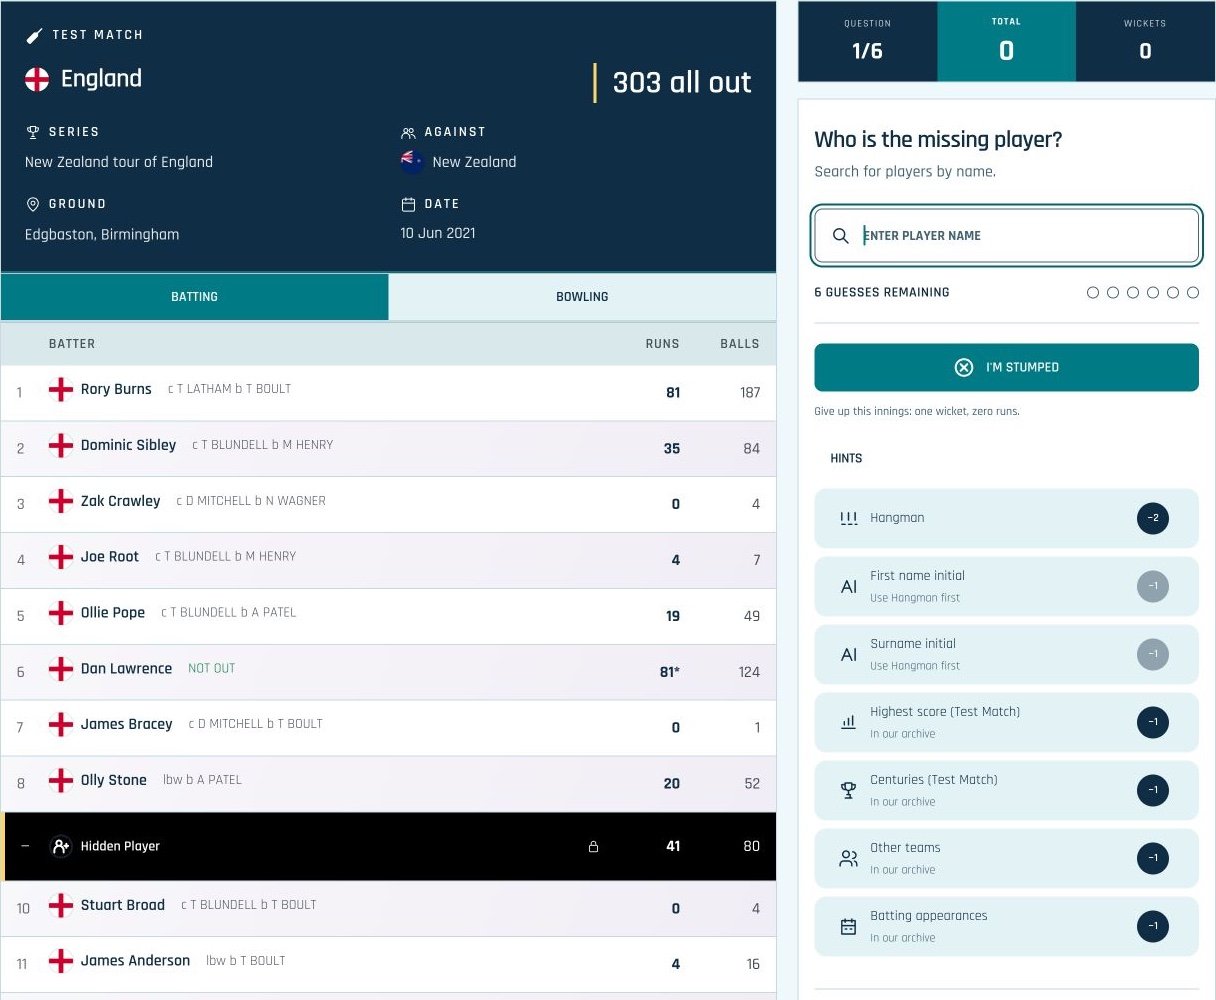
Task: Click the Against people icon
Action: 408,132
